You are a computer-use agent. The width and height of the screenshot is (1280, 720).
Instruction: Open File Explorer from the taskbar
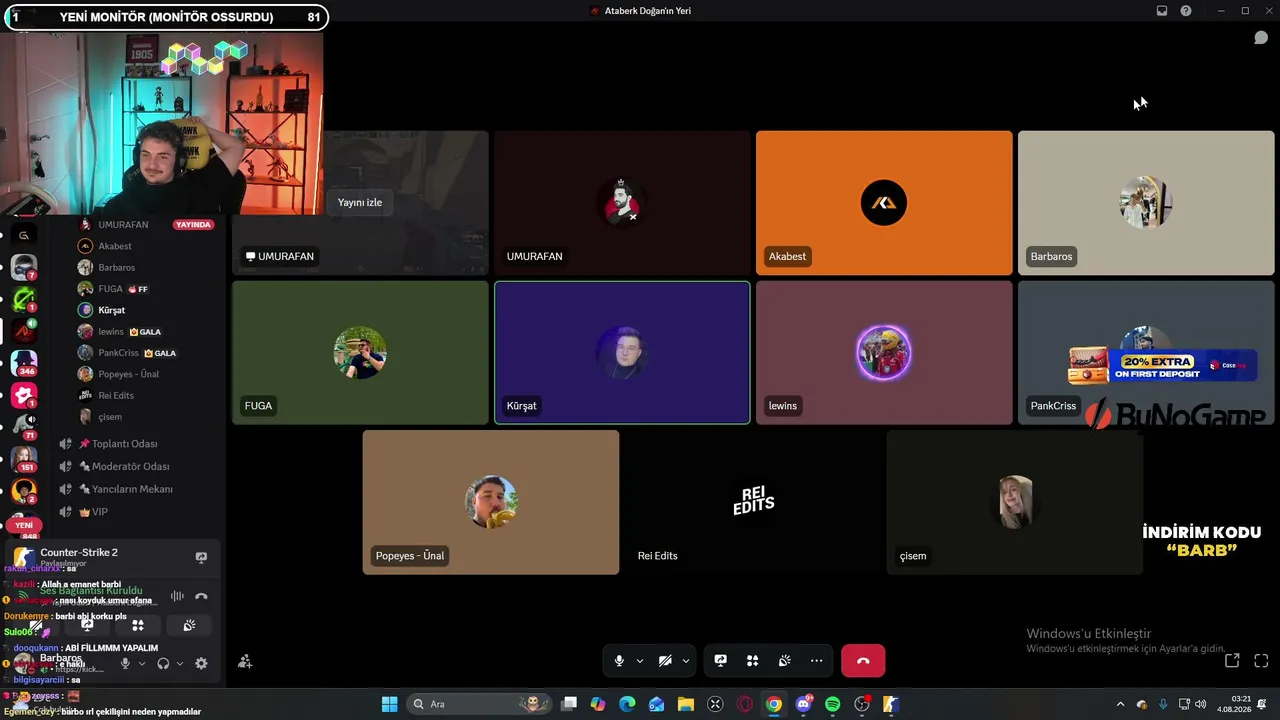[686, 704]
